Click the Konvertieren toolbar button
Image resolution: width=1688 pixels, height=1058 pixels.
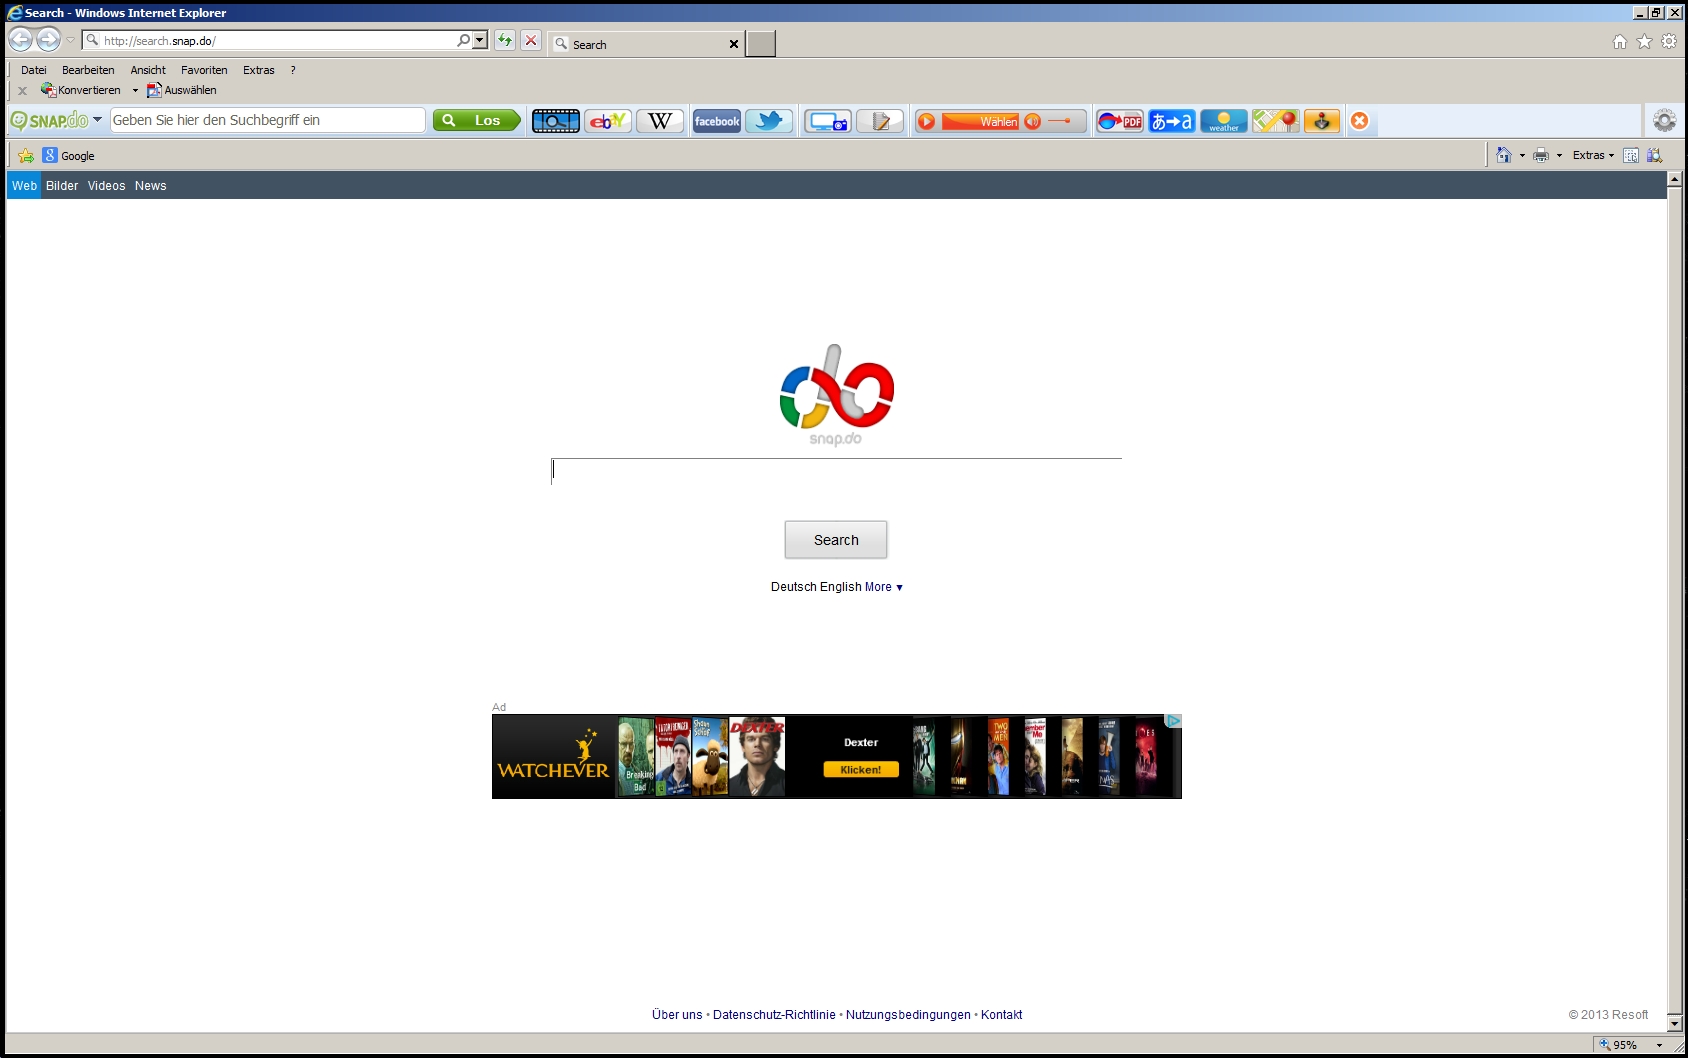tap(80, 90)
